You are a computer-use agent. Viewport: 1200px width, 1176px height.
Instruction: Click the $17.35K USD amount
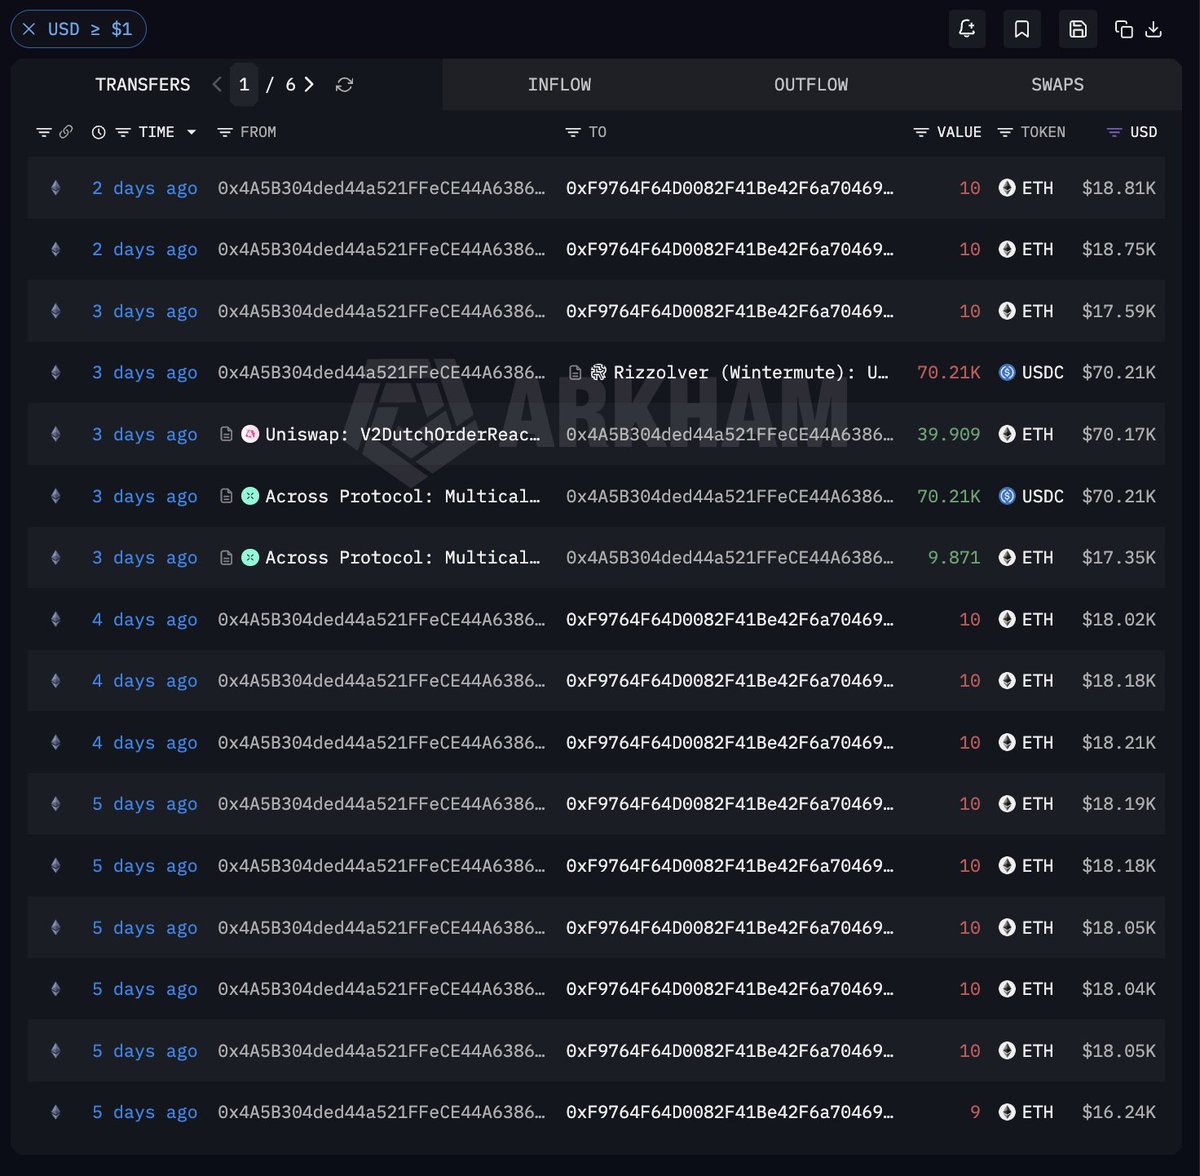pyautogui.click(x=1119, y=558)
